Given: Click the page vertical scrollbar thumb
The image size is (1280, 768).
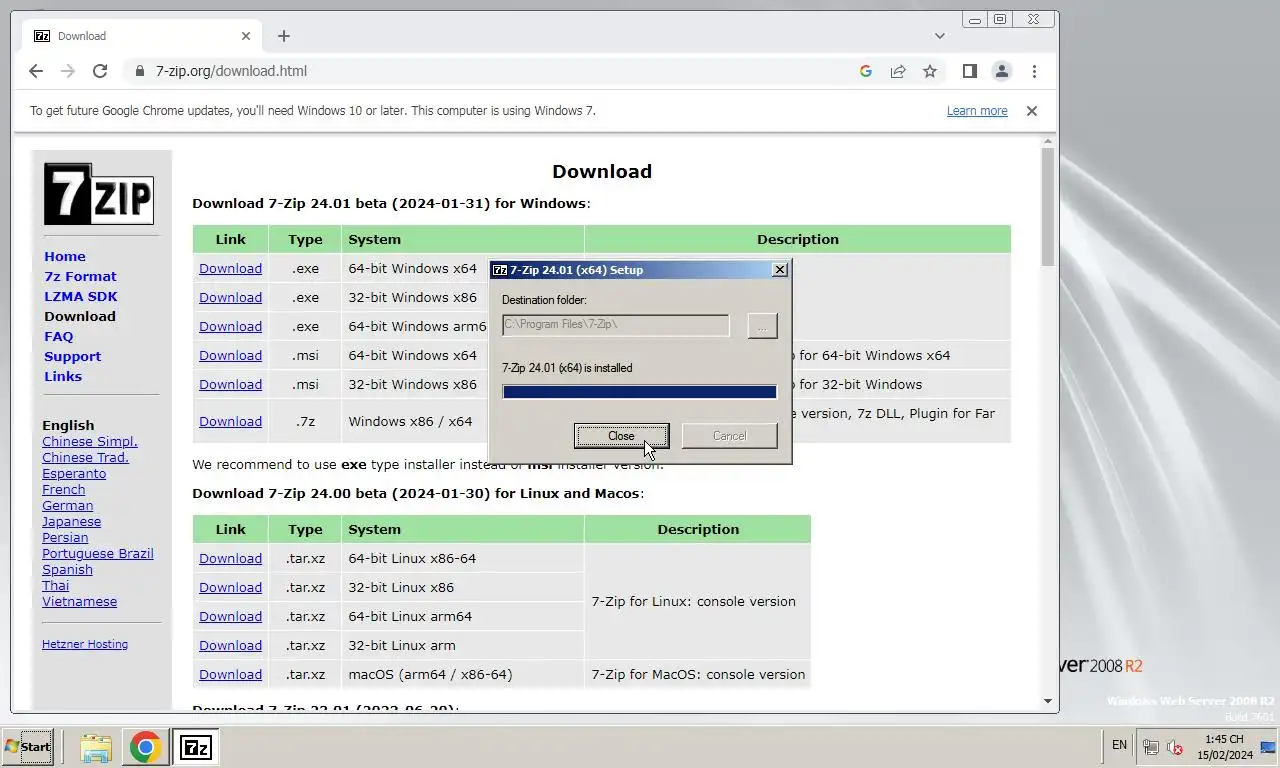Looking at the screenshot, I should (1048, 206).
